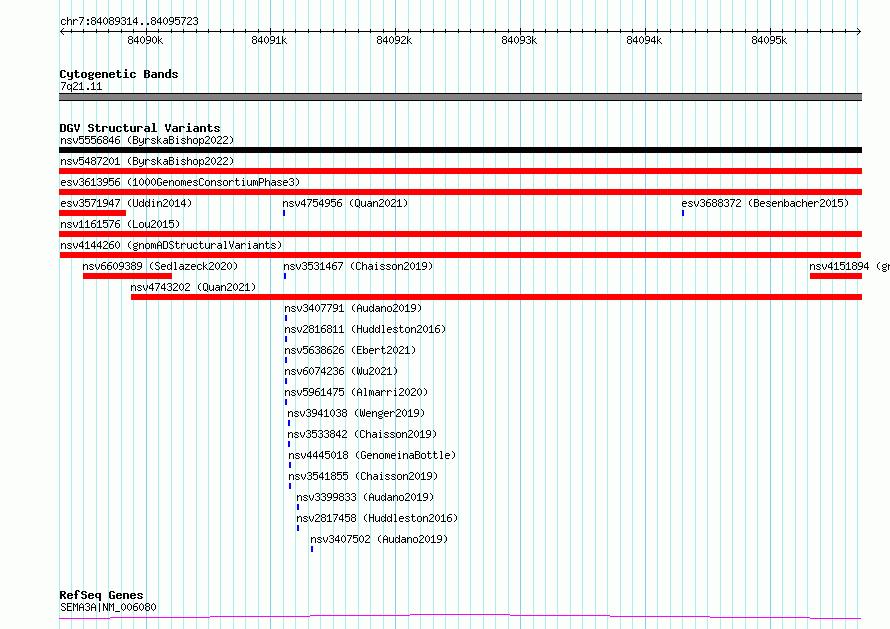
Task: Click the nsv5556846 (ByrskaBishop2022) label
Action: click(147, 140)
